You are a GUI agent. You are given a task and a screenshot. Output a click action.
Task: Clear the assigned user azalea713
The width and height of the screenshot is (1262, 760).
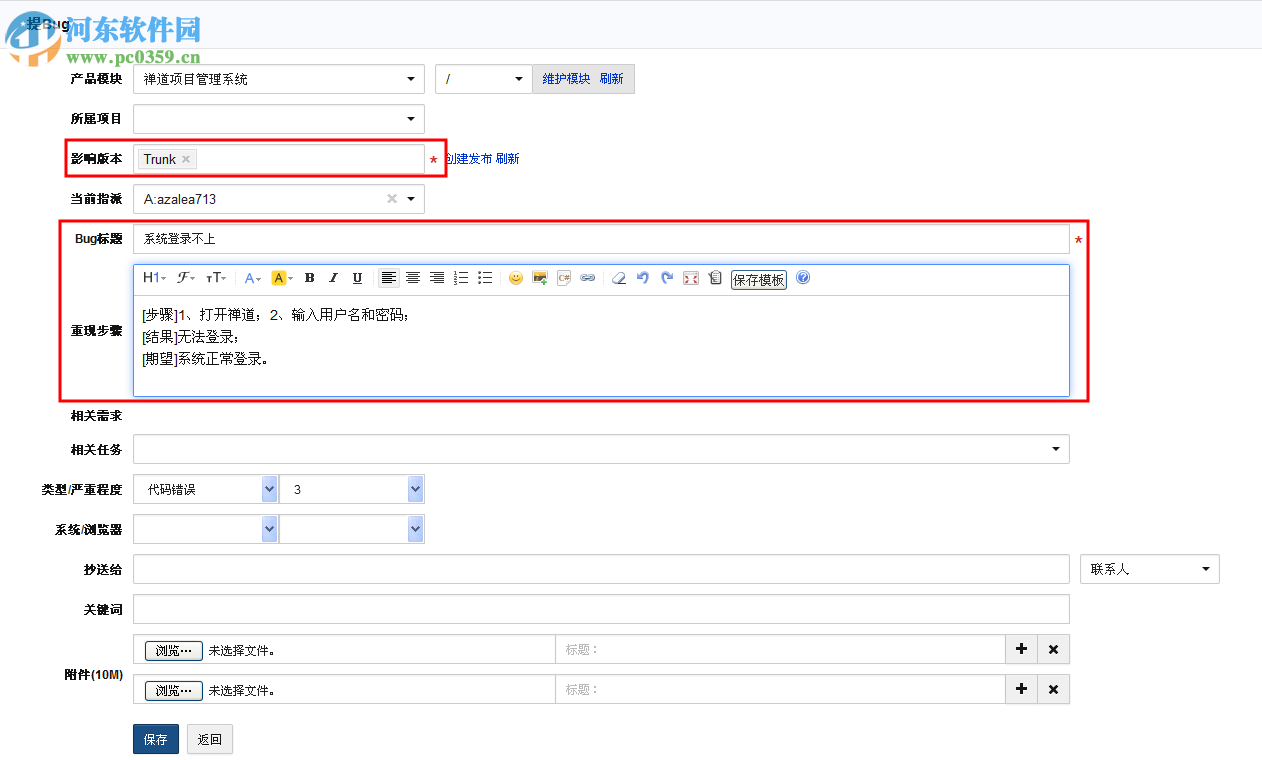(392, 199)
